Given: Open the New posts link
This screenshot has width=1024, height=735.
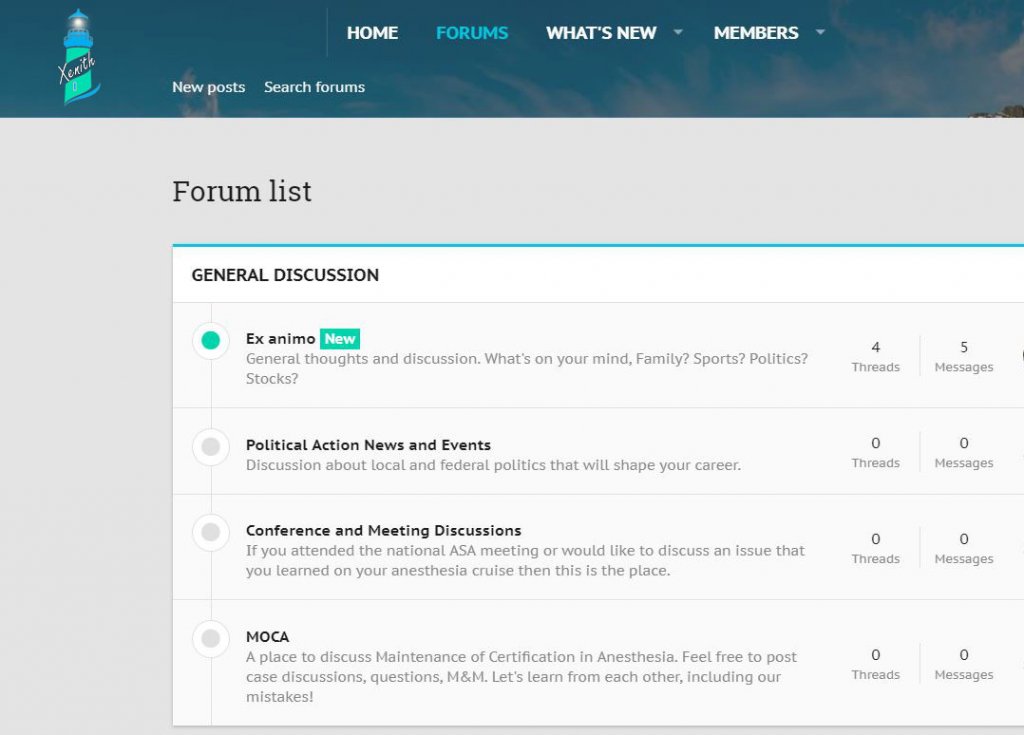Looking at the screenshot, I should click(208, 87).
